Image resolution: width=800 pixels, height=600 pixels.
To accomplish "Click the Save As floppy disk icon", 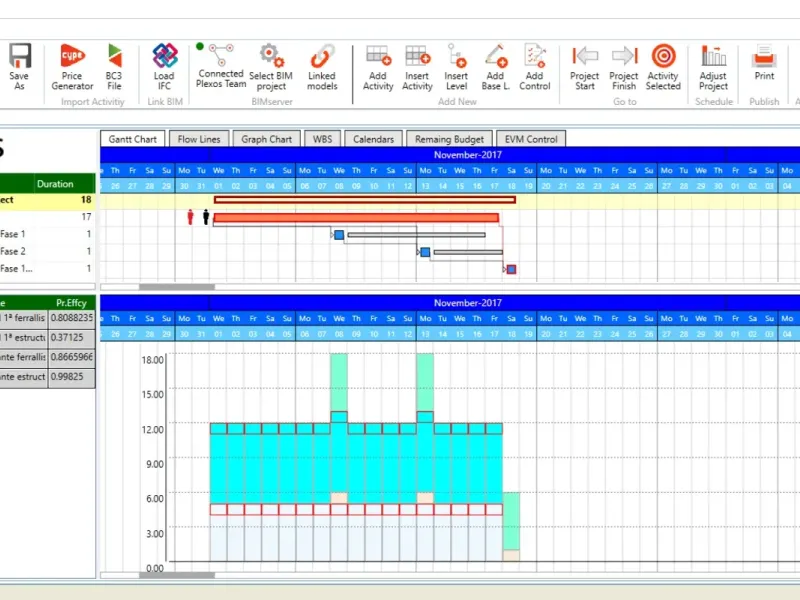I will 19,56.
